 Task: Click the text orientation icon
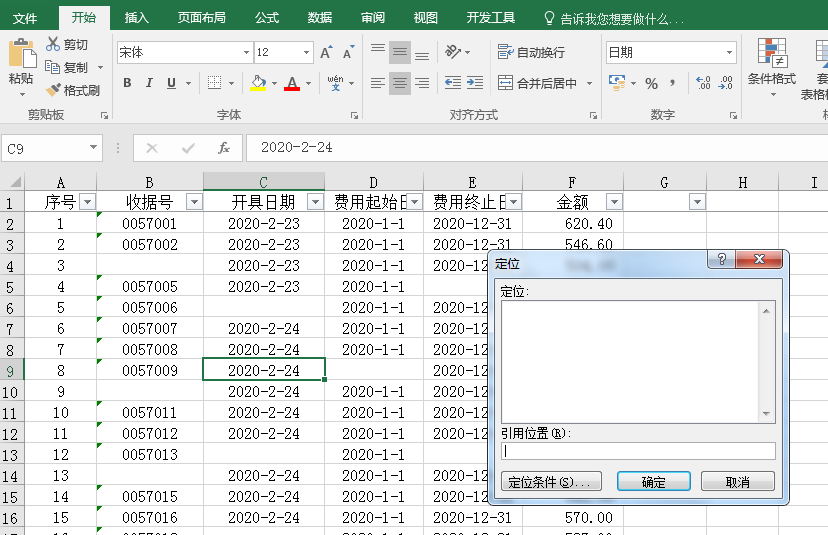point(453,52)
